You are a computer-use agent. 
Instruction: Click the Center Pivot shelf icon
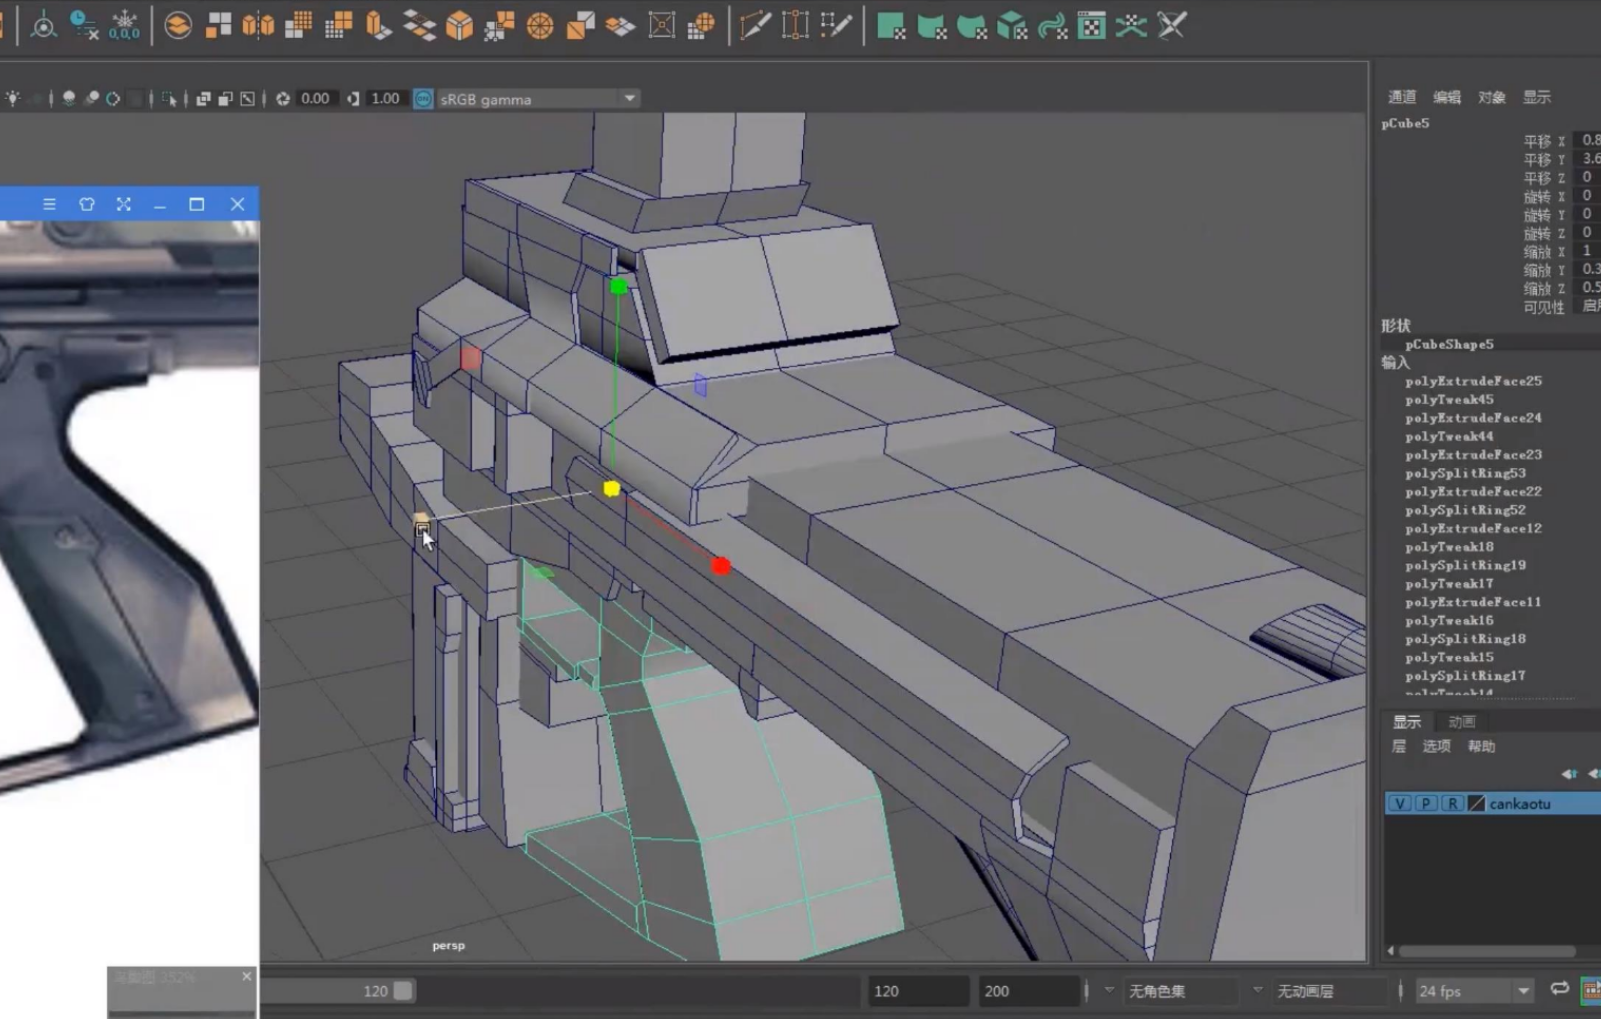pos(43,26)
